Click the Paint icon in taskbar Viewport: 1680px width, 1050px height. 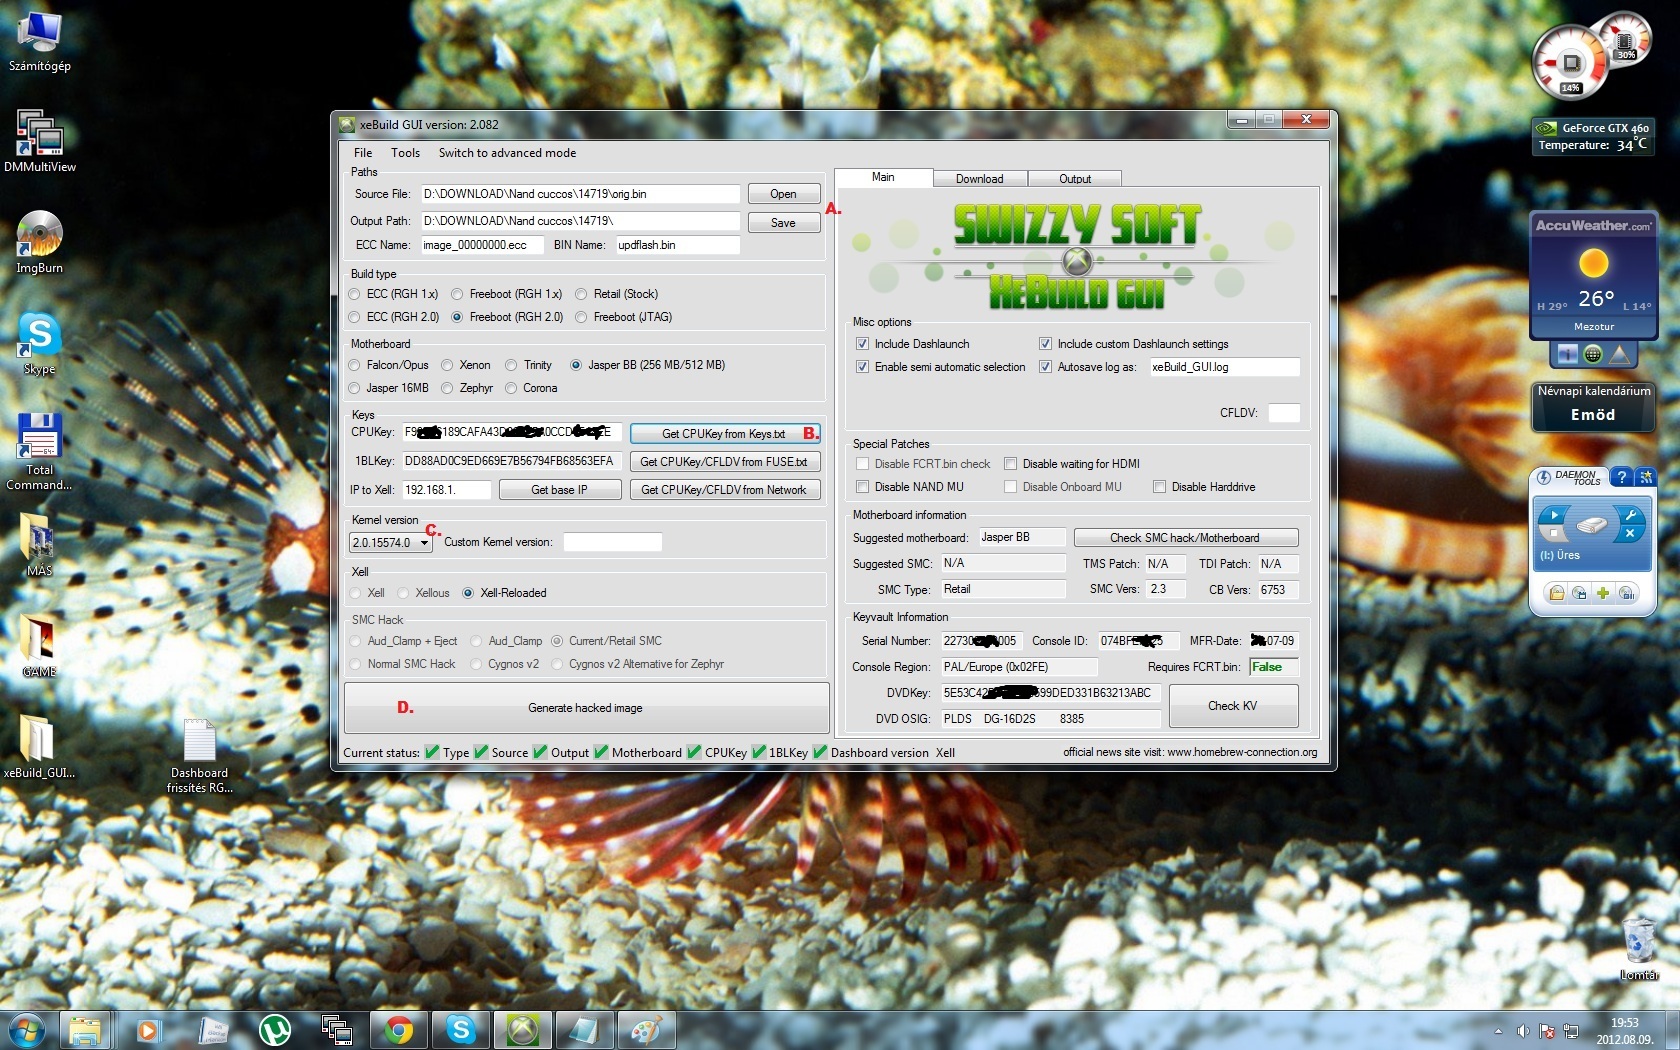(x=646, y=1029)
